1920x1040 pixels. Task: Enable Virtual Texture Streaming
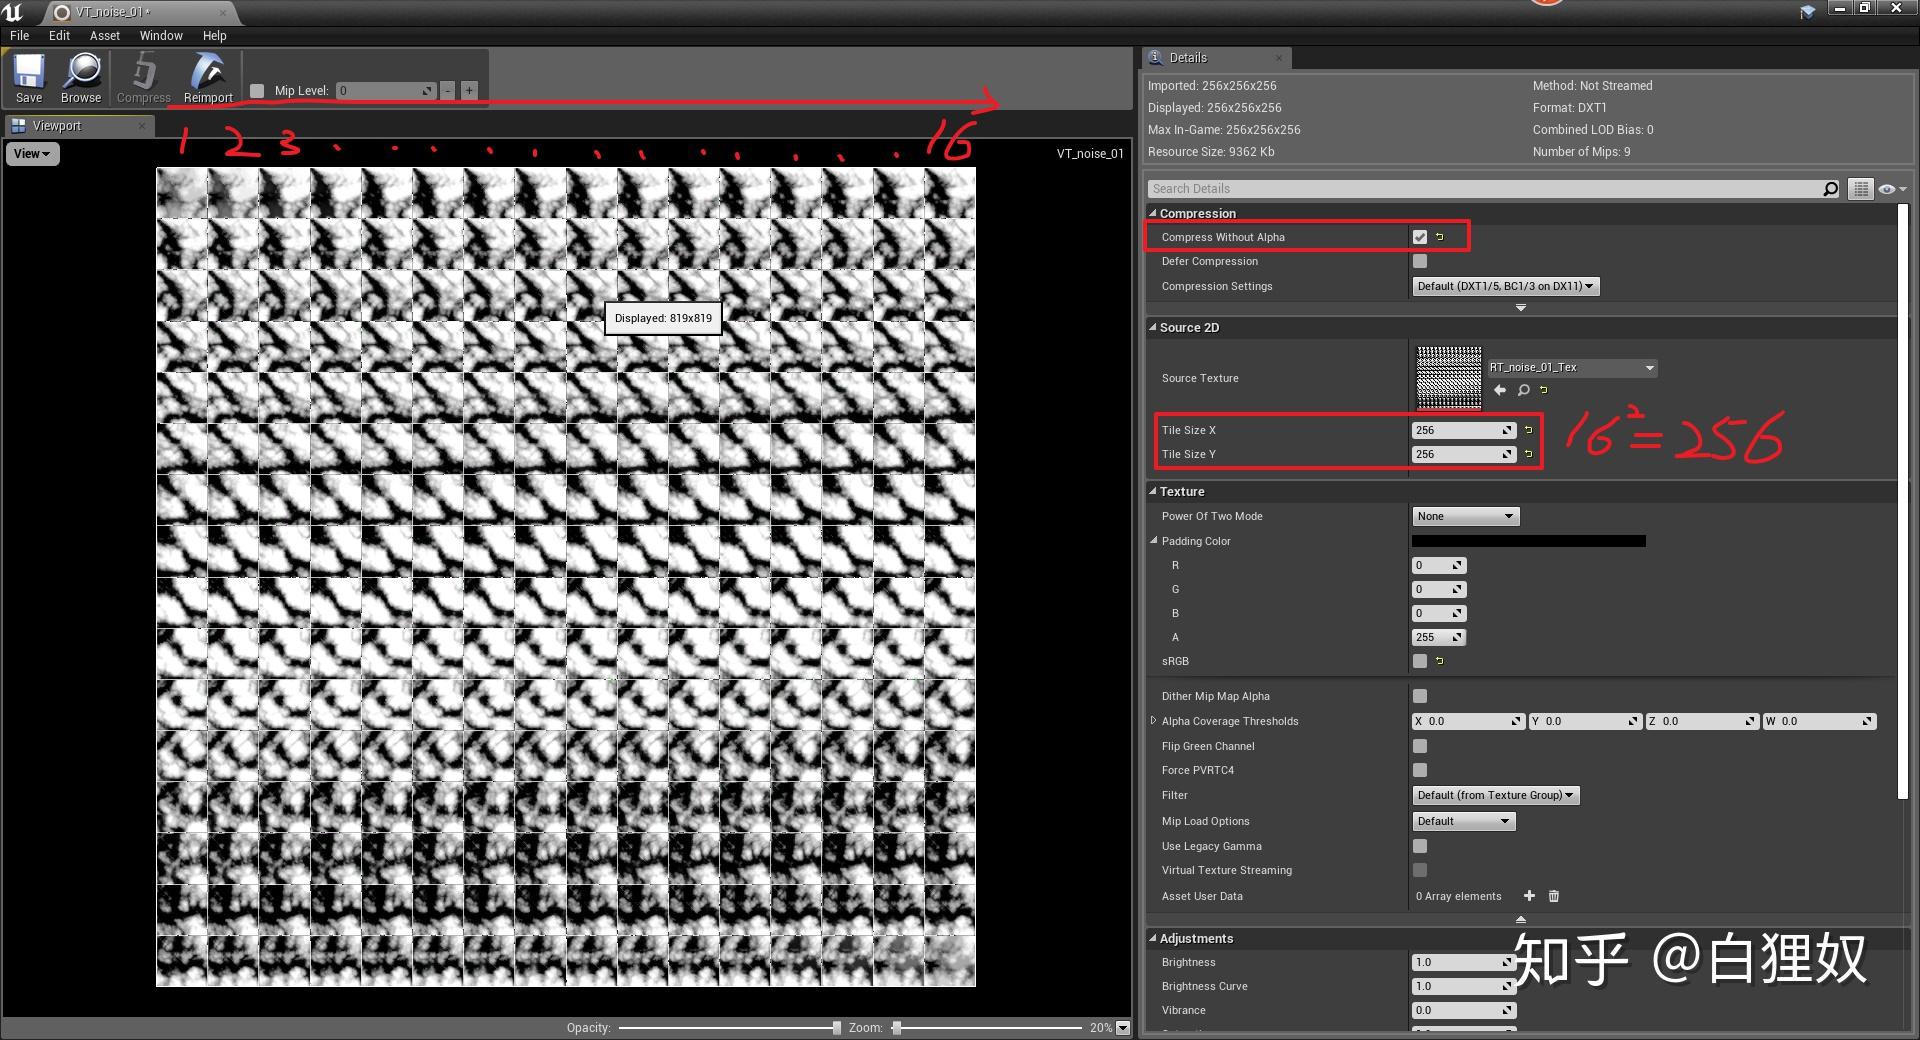[1419, 870]
